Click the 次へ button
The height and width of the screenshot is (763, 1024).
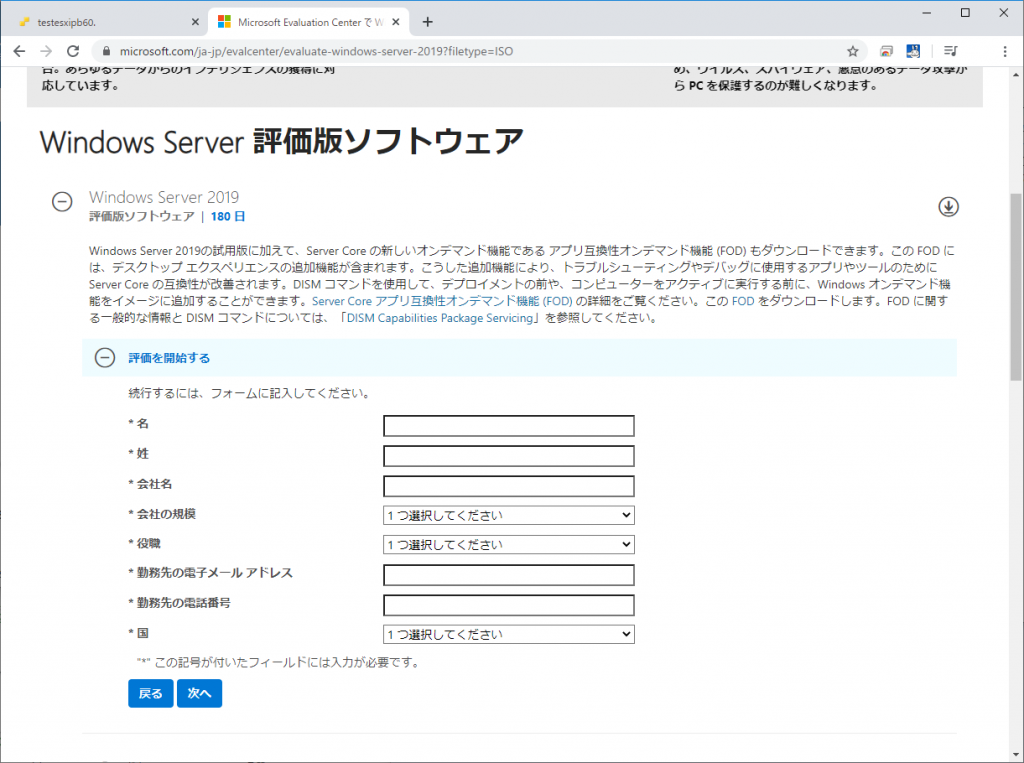(x=199, y=693)
